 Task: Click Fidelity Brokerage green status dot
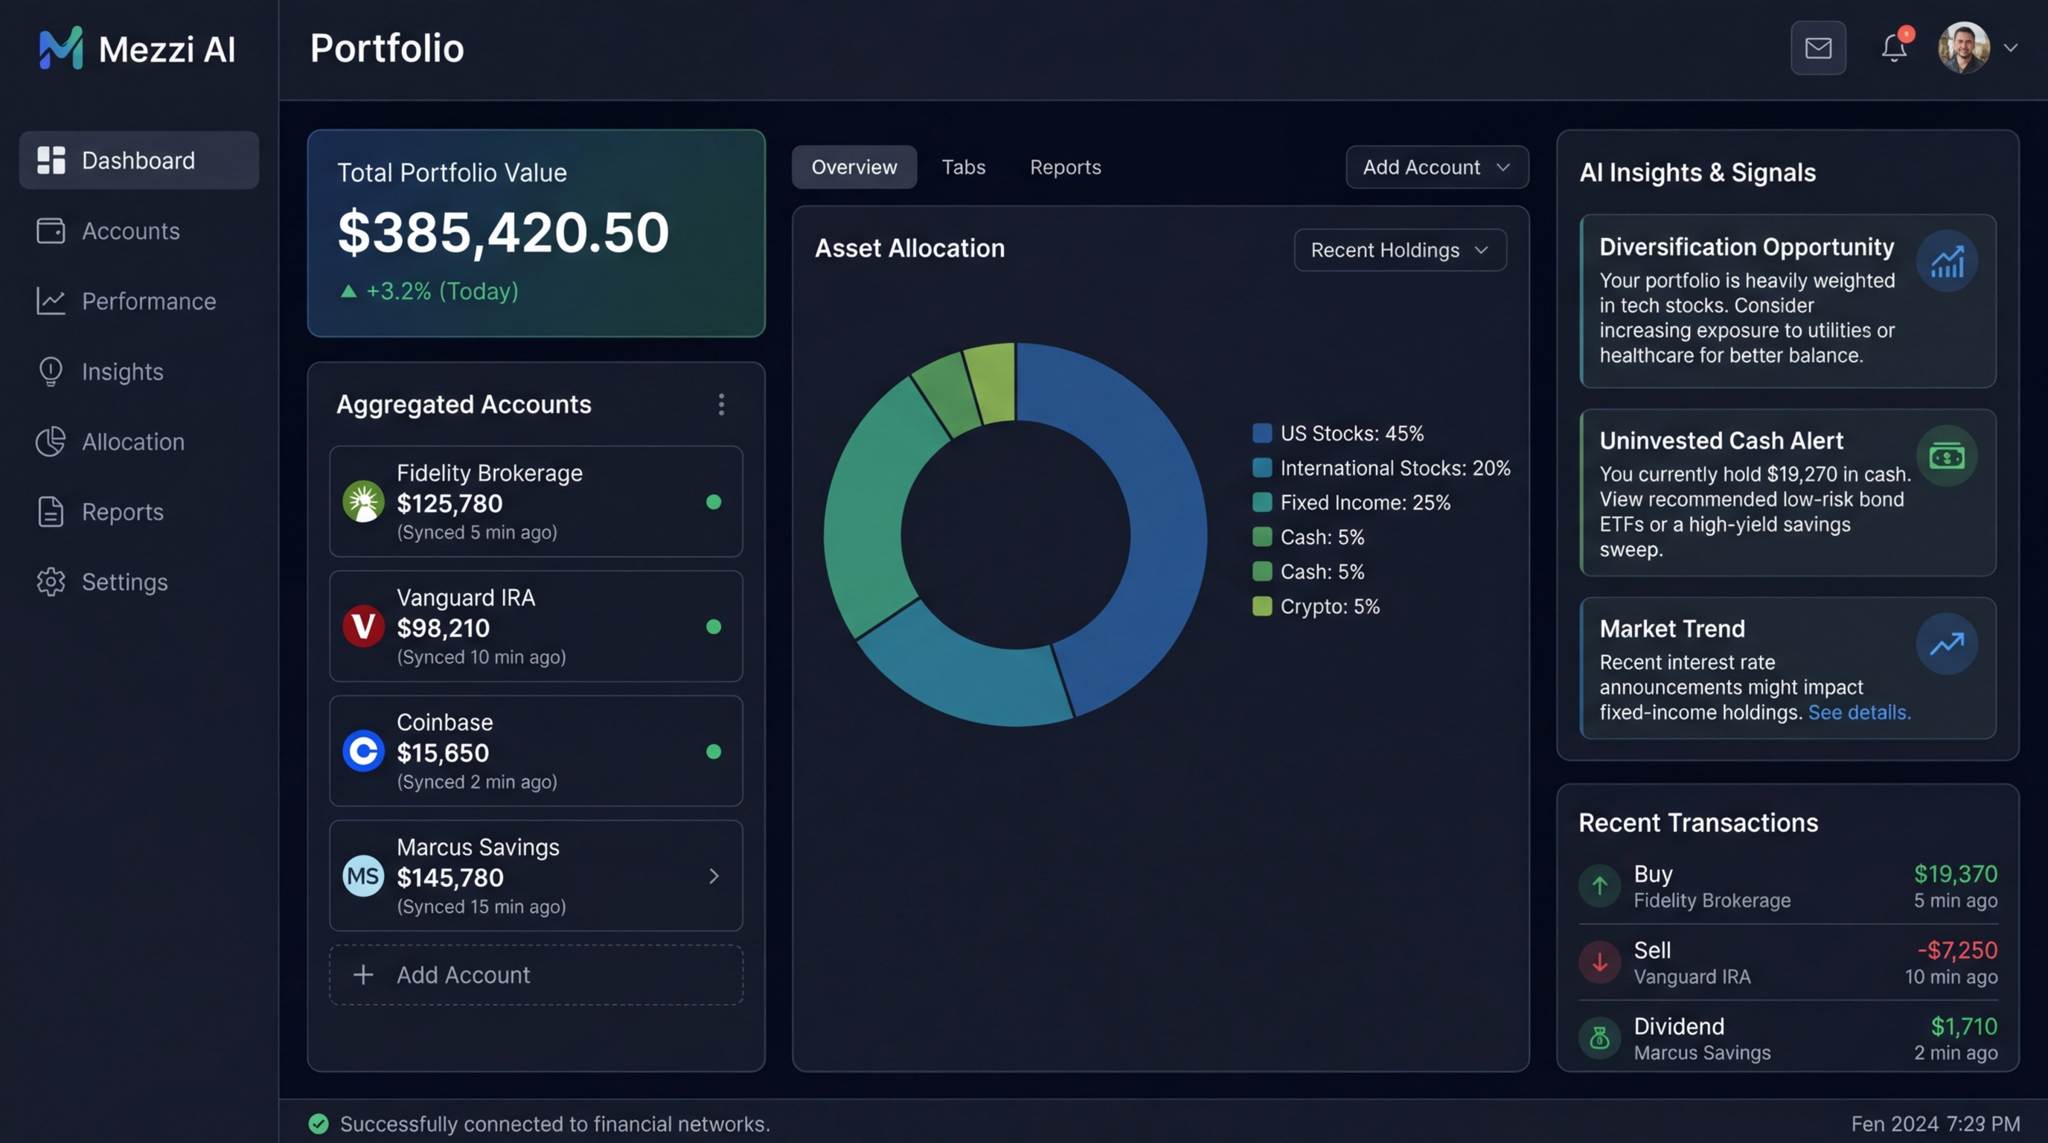[x=713, y=502]
